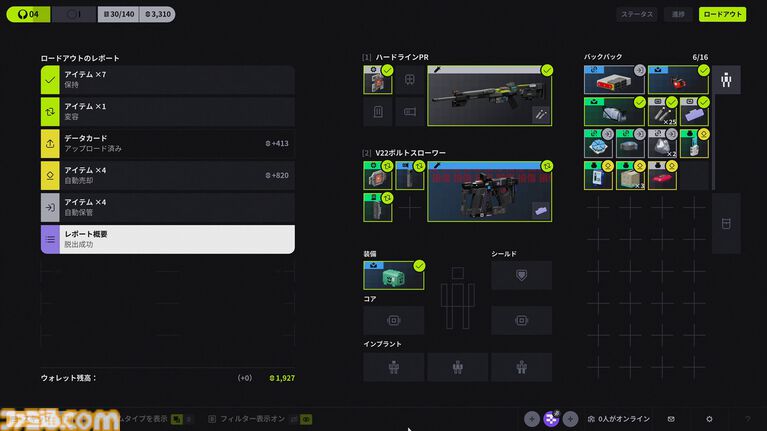Open the settings gear icon
The width and height of the screenshot is (767, 431).
coord(709,419)
